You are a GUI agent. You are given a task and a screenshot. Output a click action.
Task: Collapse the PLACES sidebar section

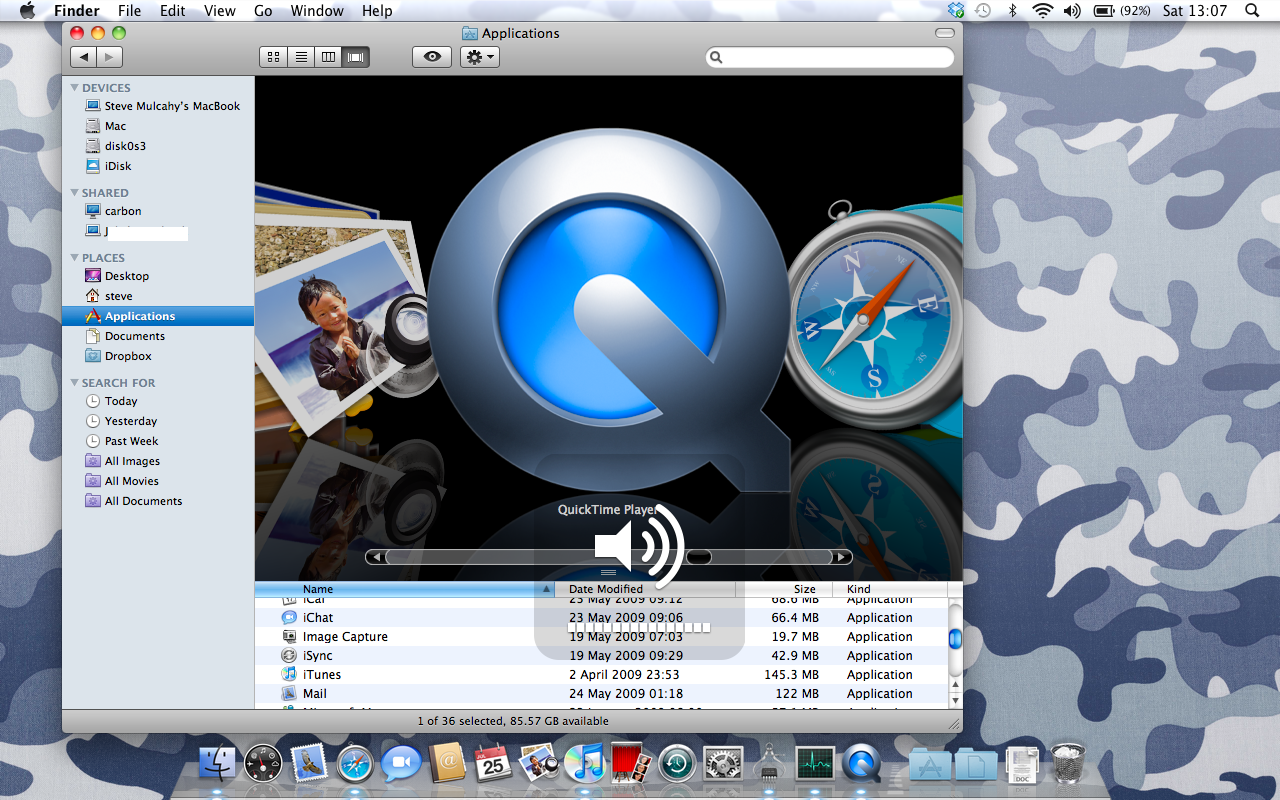point(74,258)
